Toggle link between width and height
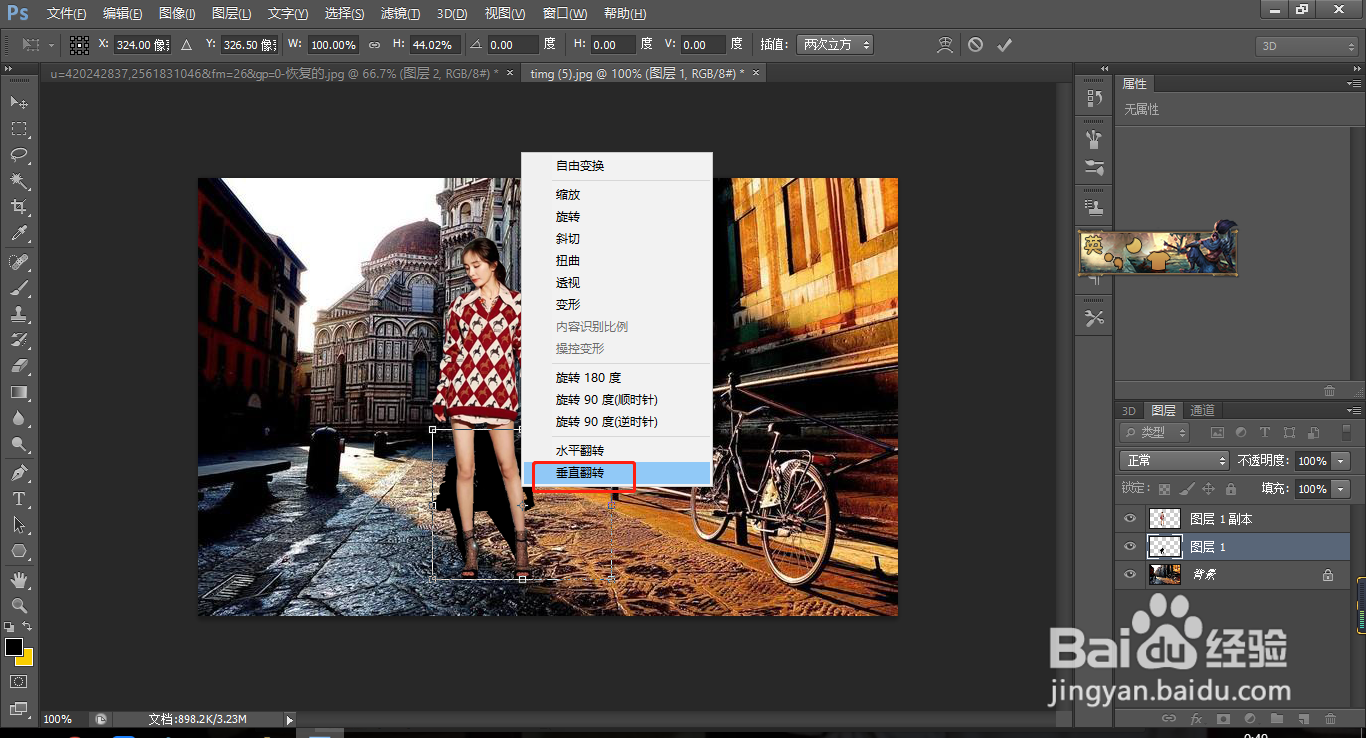The width and height of the screenshot is (1366, 738). click(375, 45)
